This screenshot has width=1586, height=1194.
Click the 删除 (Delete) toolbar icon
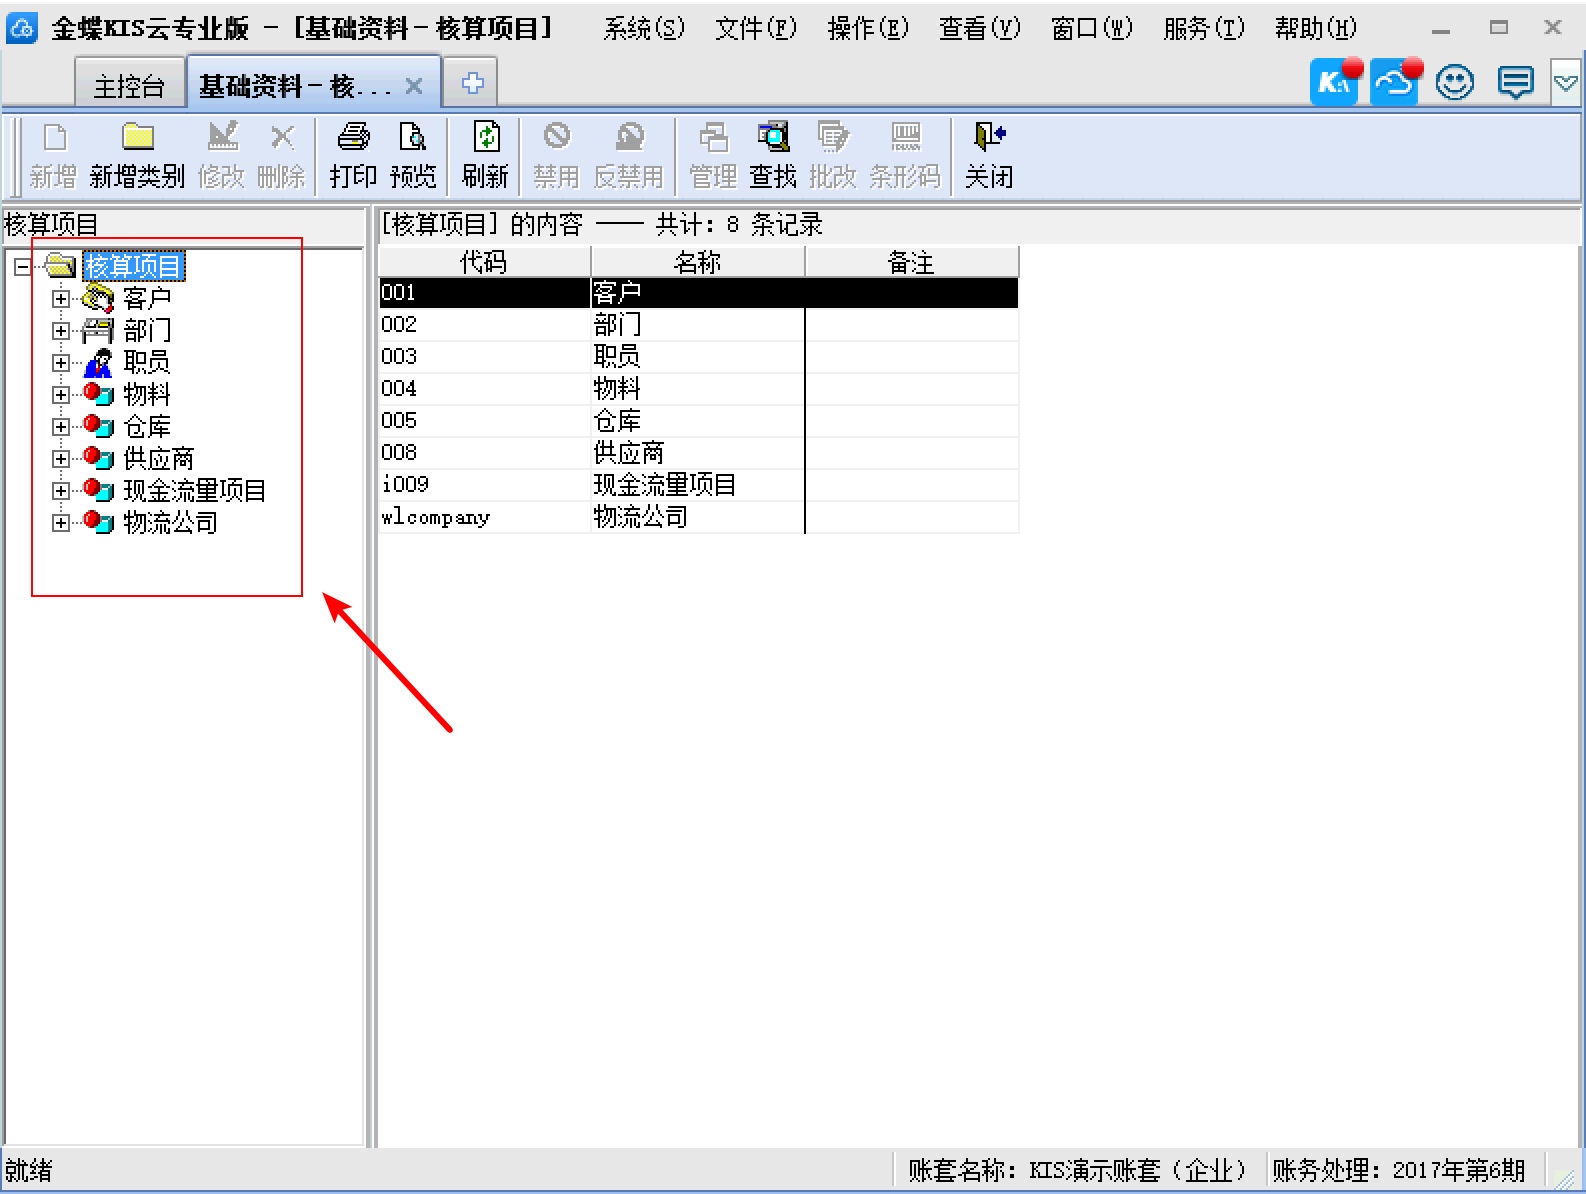282,137
